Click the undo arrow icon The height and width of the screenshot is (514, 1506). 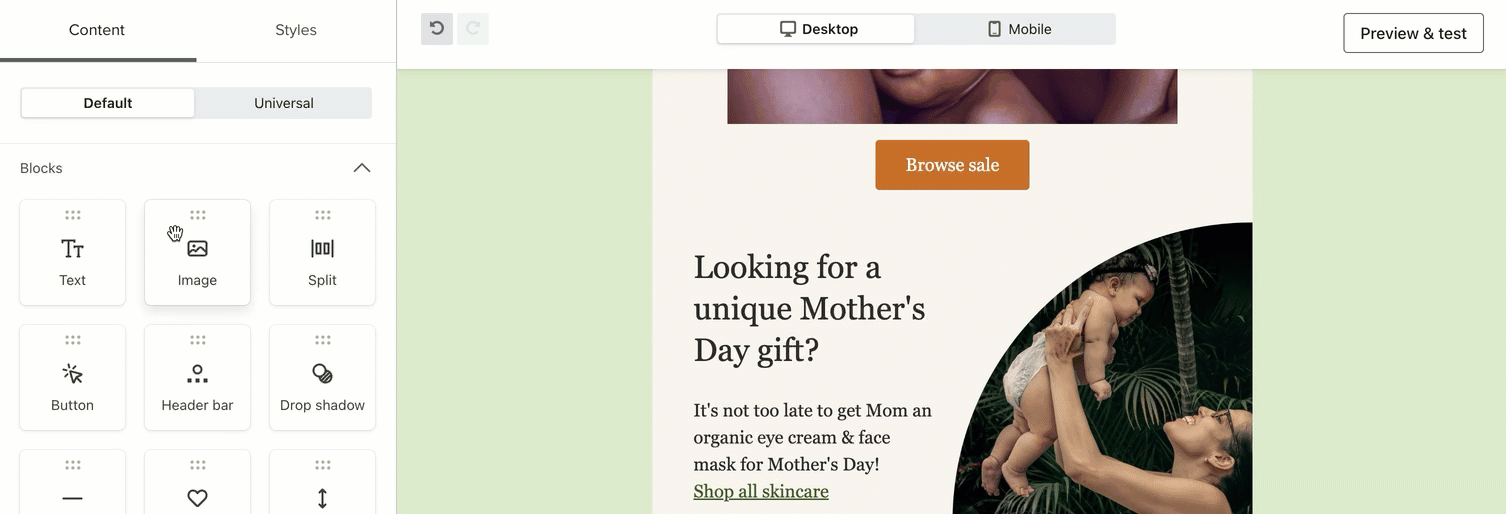tap(437, 29)
